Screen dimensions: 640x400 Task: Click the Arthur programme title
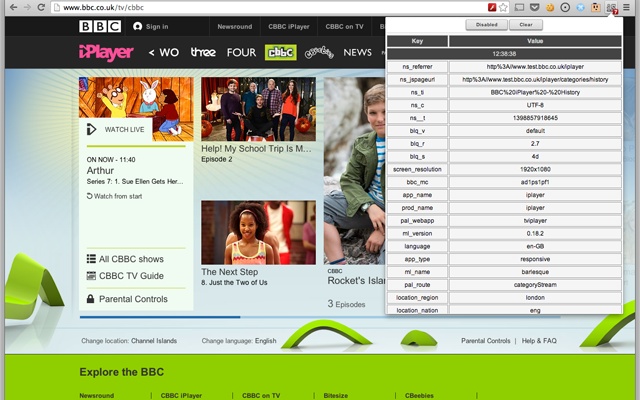point(100,171)
